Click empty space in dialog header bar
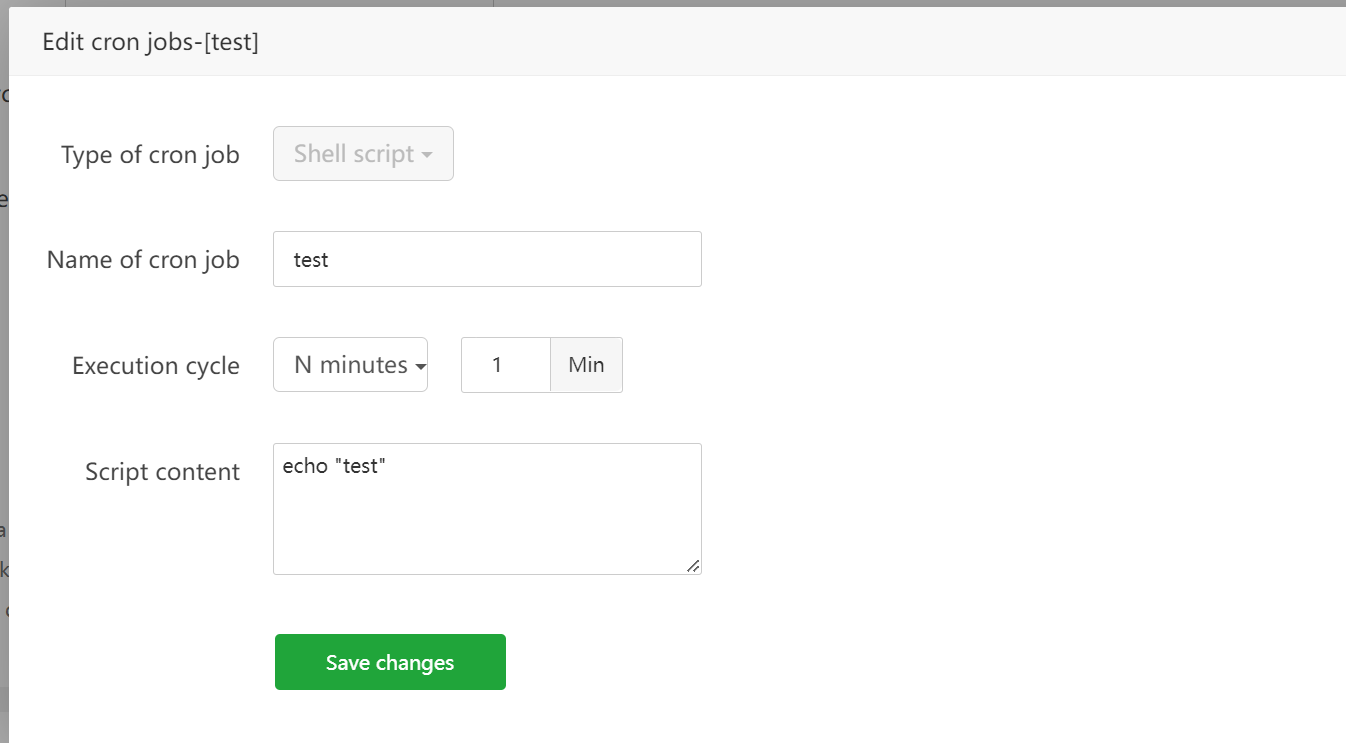 tap(800, 42)
